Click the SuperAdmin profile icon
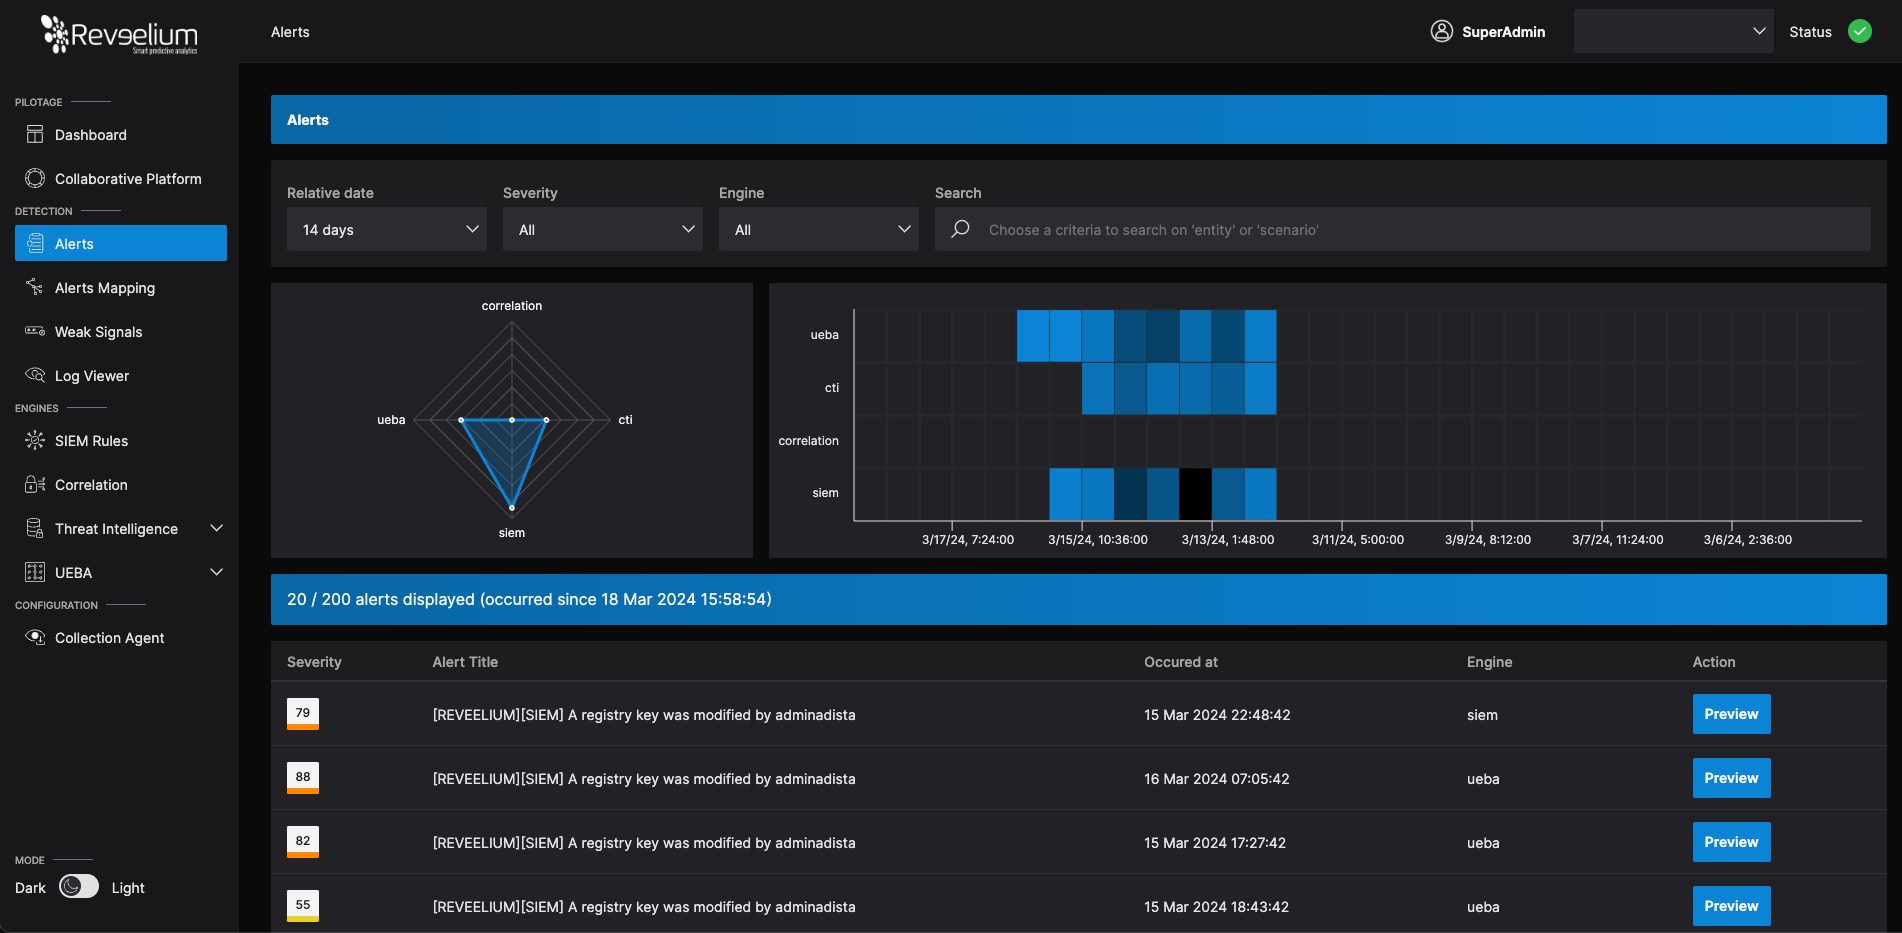 1441,31
